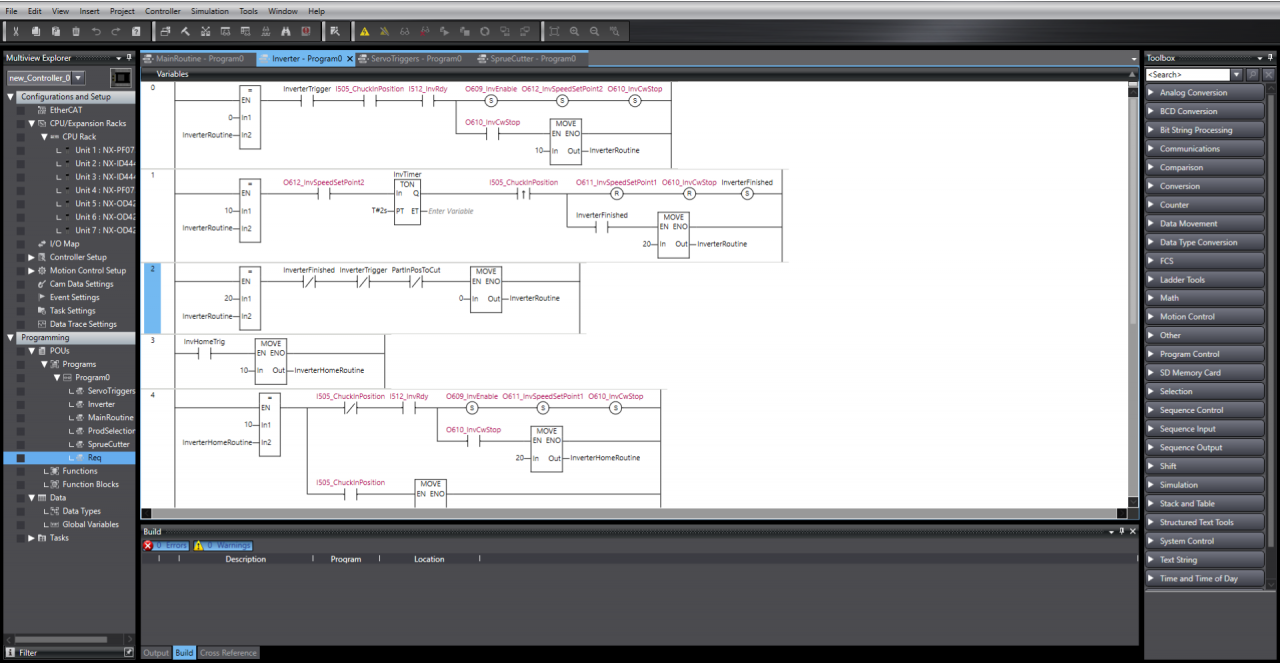Open the Simulation menu
This screenshot has height=663, width=1280.
tap(210, 11)
